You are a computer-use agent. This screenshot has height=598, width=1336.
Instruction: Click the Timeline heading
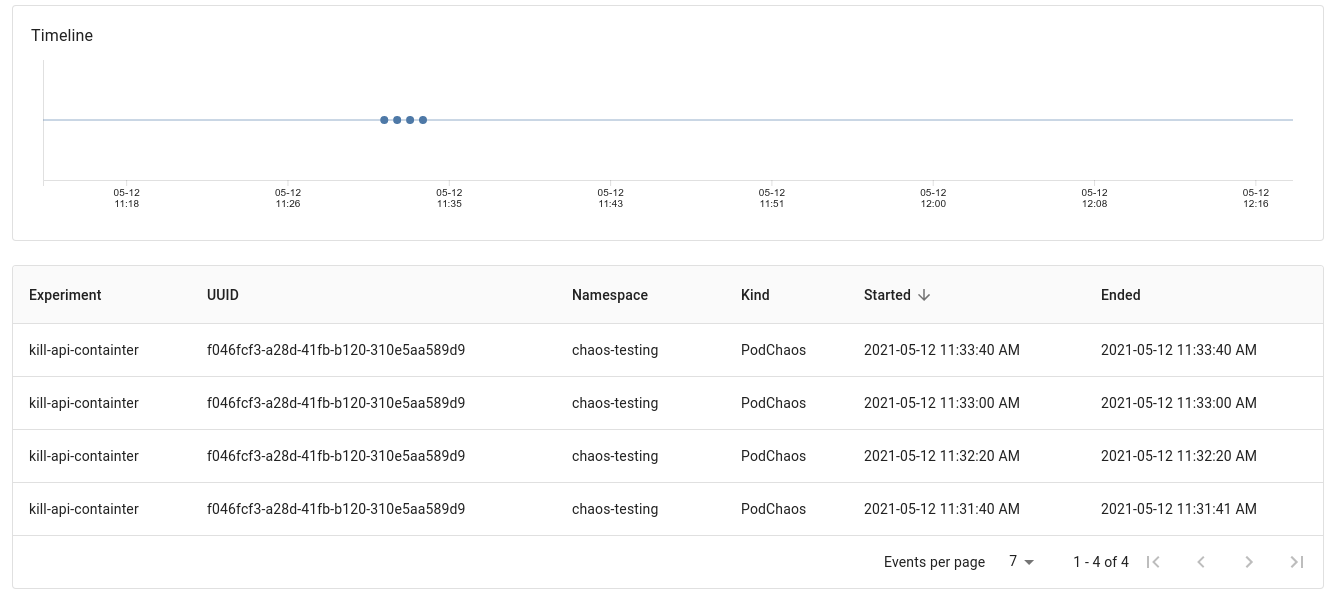point(62,35)
